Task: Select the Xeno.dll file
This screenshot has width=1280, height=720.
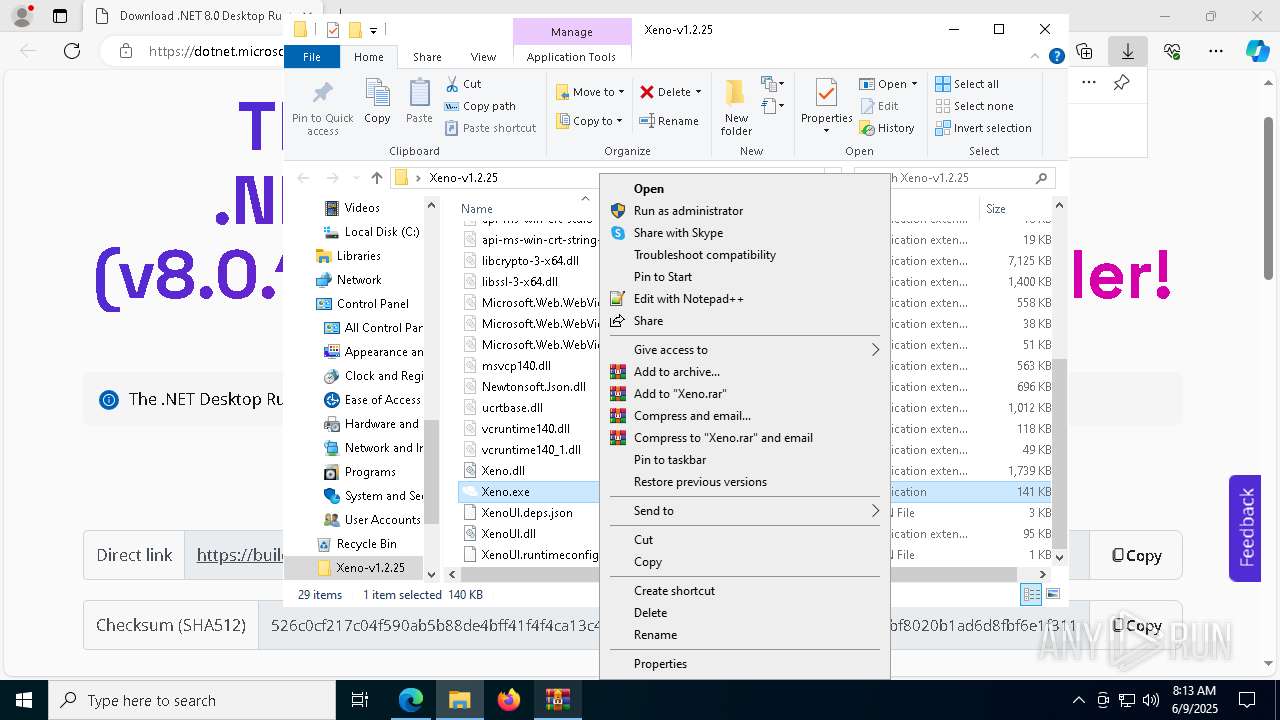Action: click(503, 471)
